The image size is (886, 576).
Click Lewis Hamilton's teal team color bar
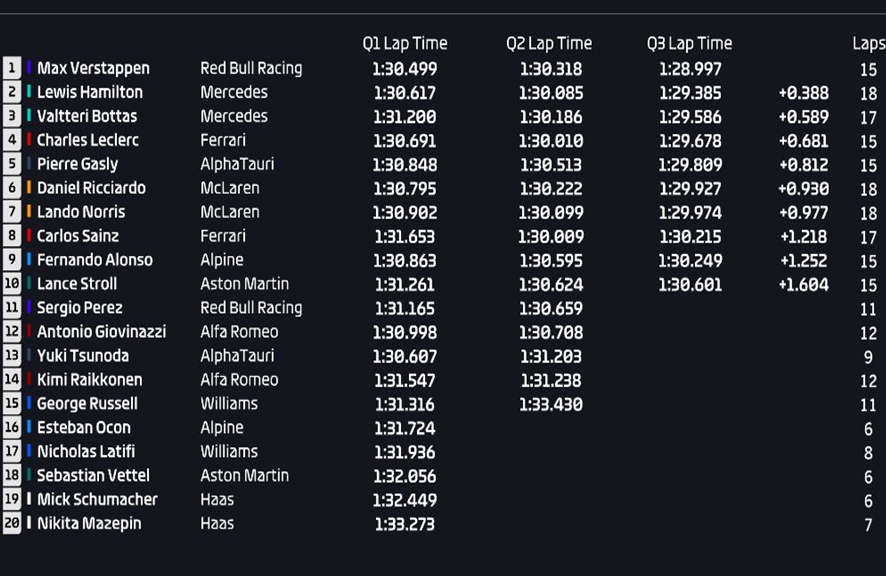pos(29,92)
